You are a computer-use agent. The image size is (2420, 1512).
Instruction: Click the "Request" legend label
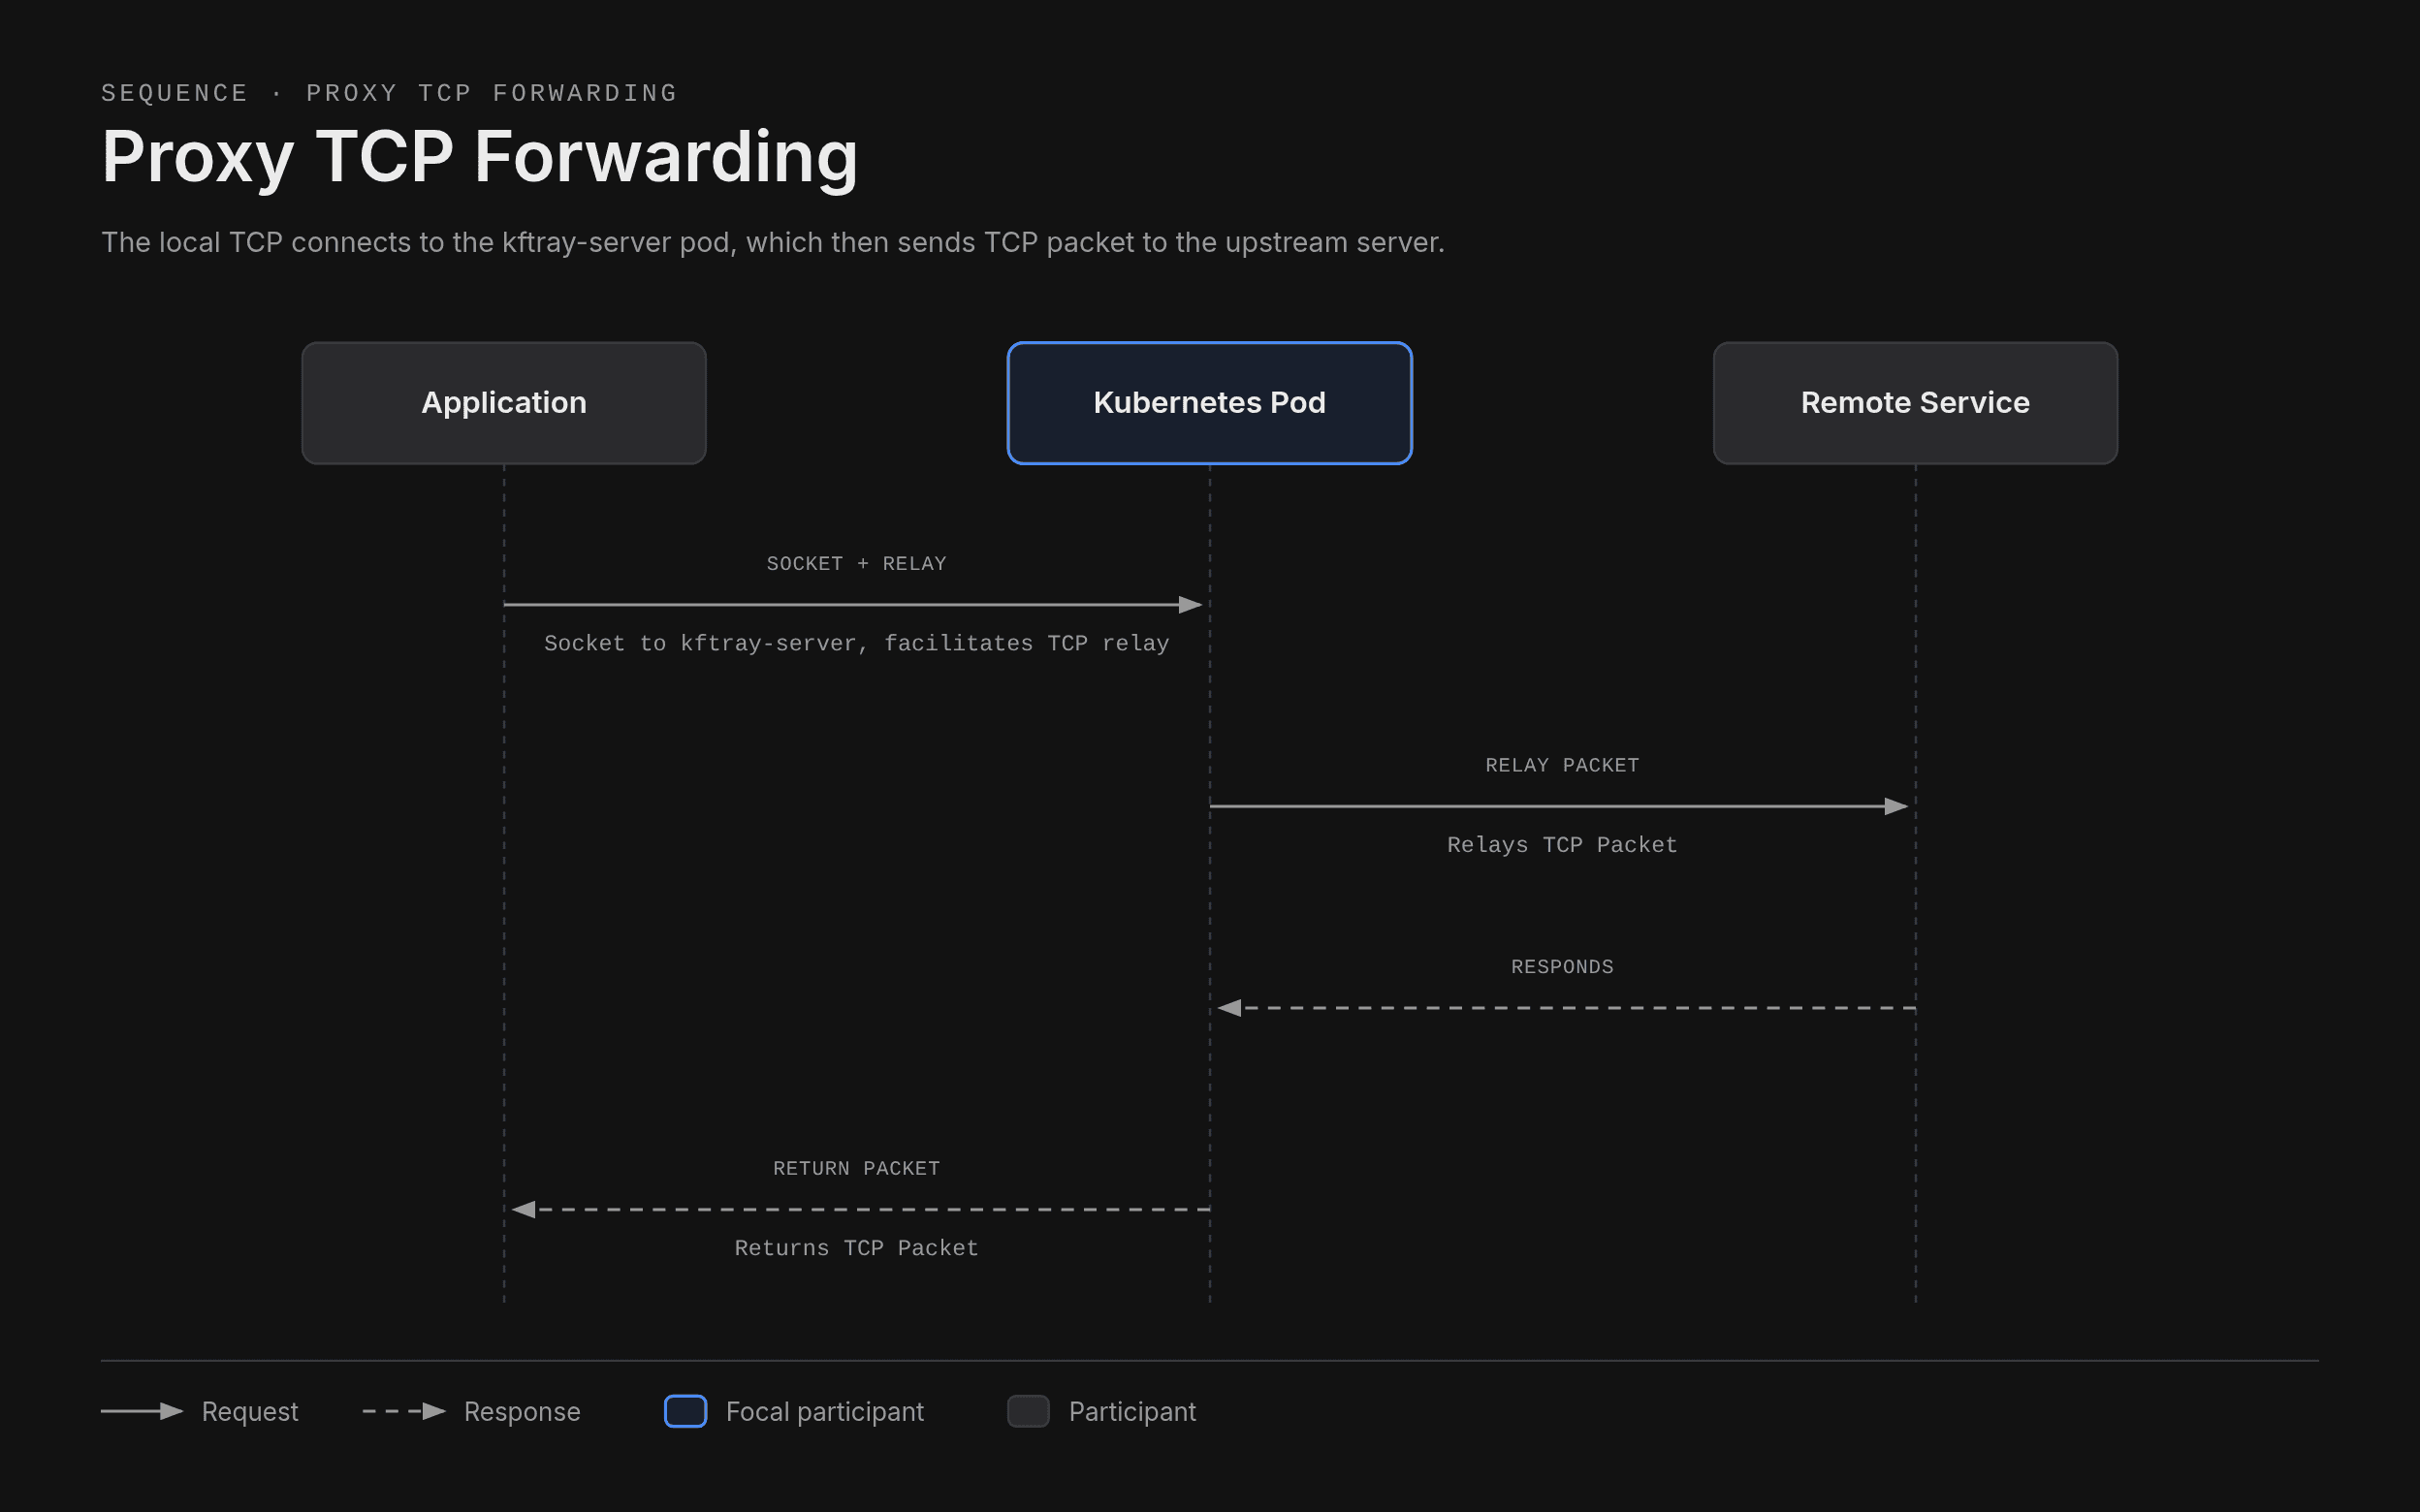(250, 1412)
